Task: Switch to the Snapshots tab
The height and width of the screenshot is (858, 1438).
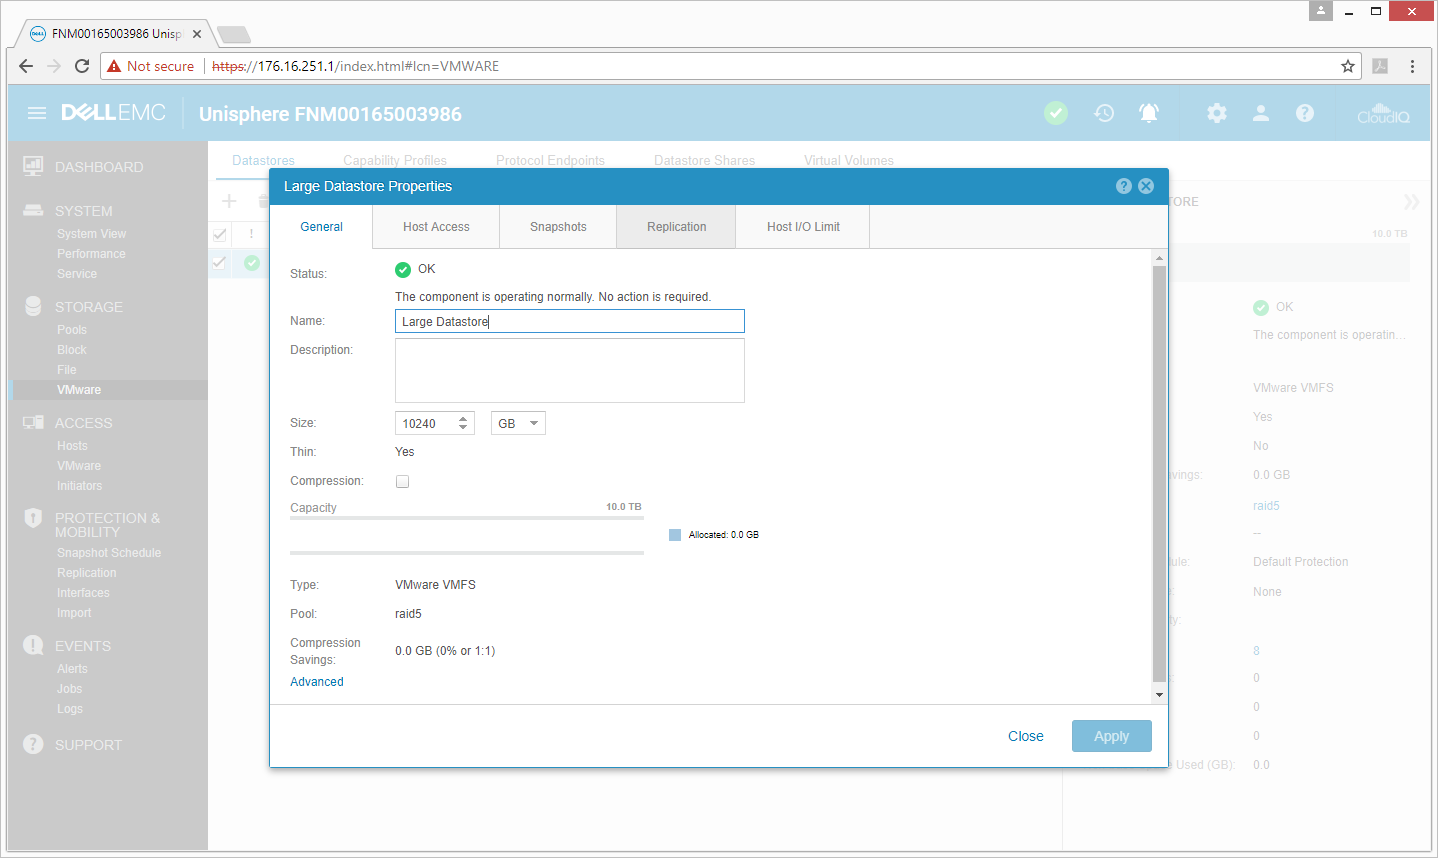Action: click(558, 227)
